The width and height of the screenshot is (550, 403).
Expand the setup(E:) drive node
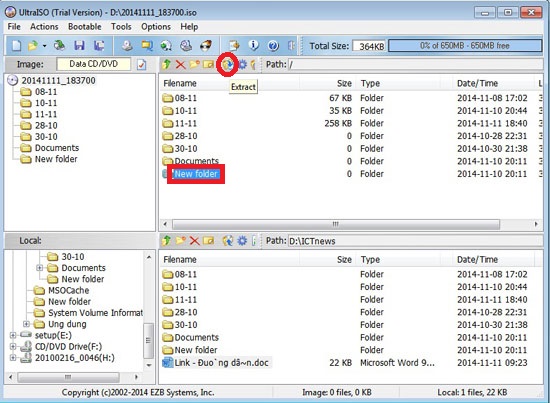coord(13,335)
